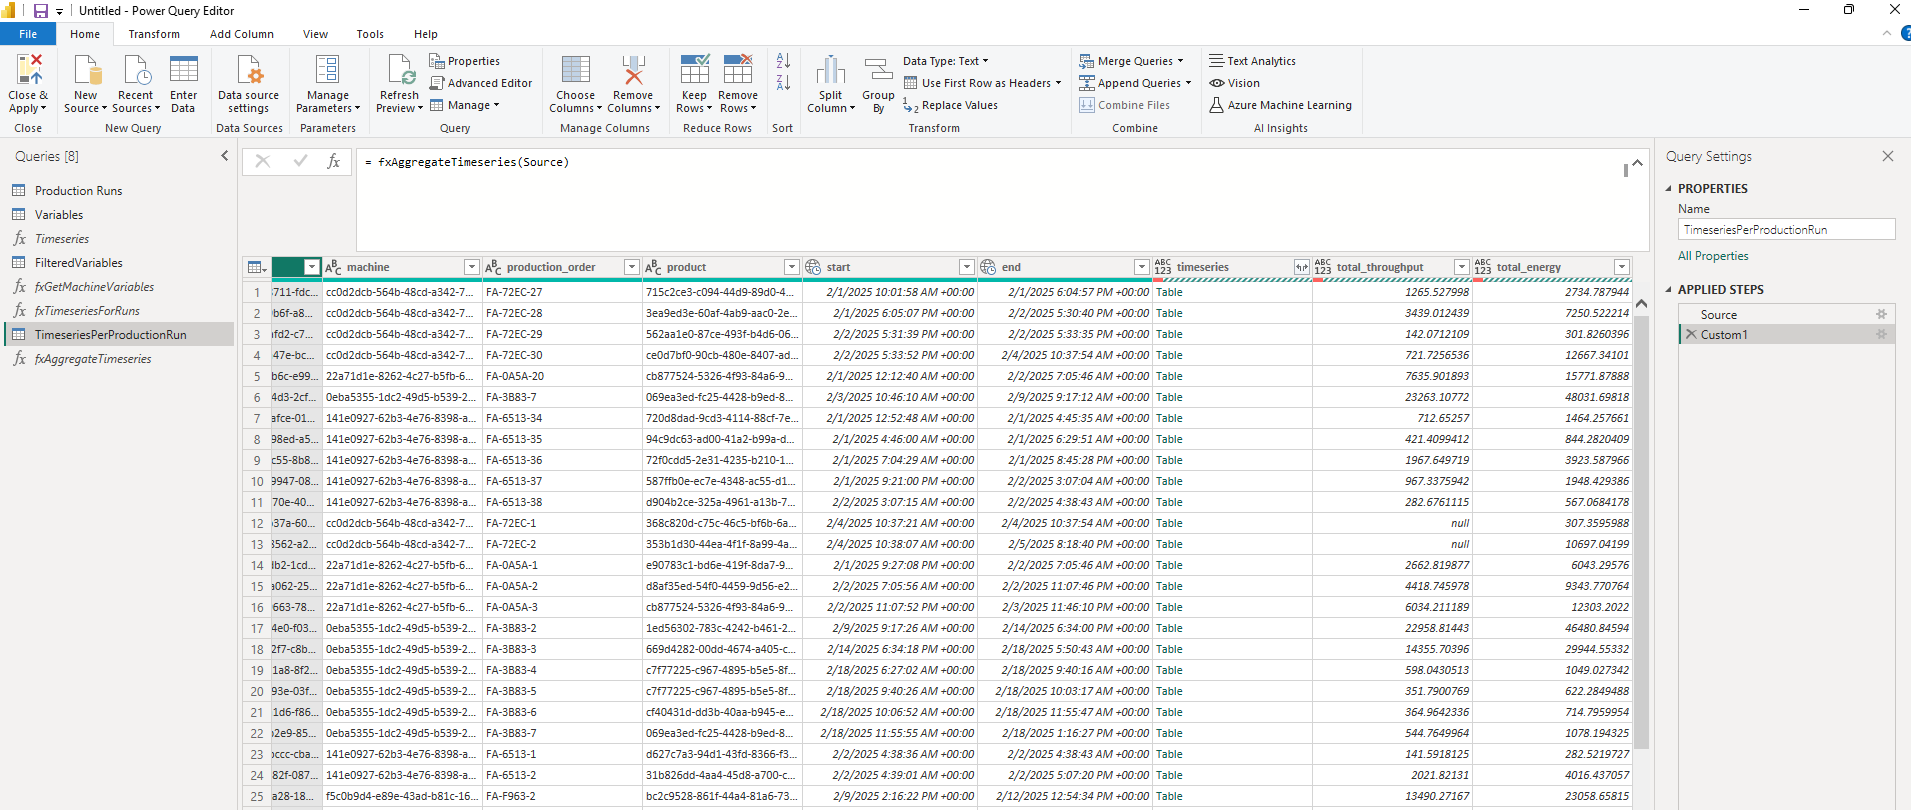Confirm formula with the checkmark button

coord(300,161)
